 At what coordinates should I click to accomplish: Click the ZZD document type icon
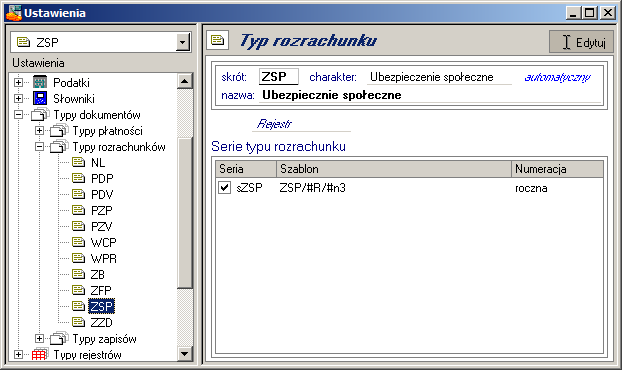pyautogui.click(x=79, y=322)
